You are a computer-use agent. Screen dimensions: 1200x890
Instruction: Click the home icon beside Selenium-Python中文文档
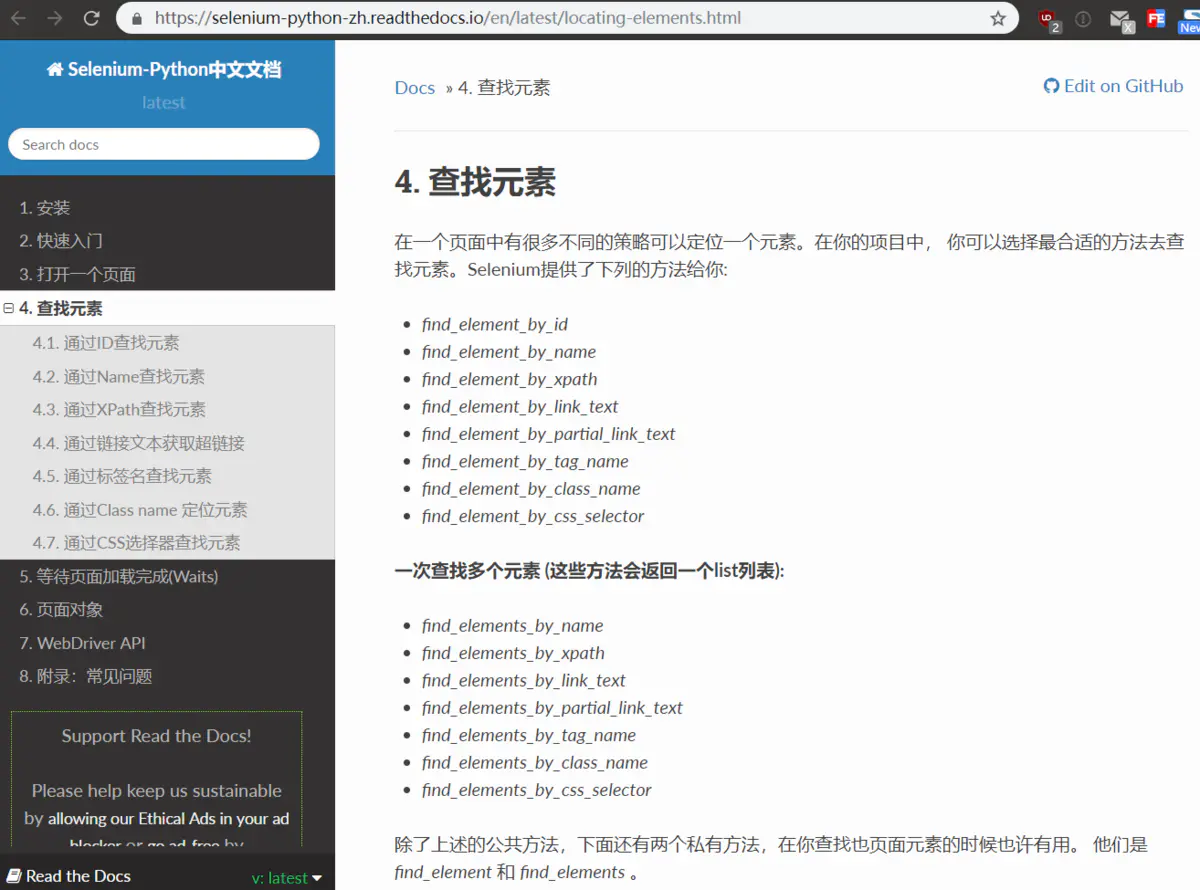tap(55, 70)
